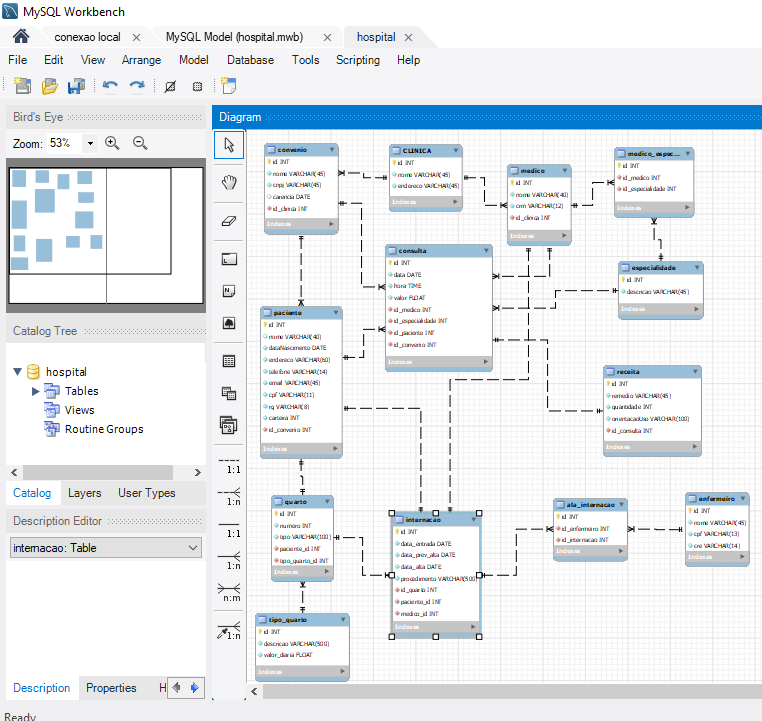This screenshot has width=762, height=721.
Task: Select the new view tool
Action: (229, 393)
